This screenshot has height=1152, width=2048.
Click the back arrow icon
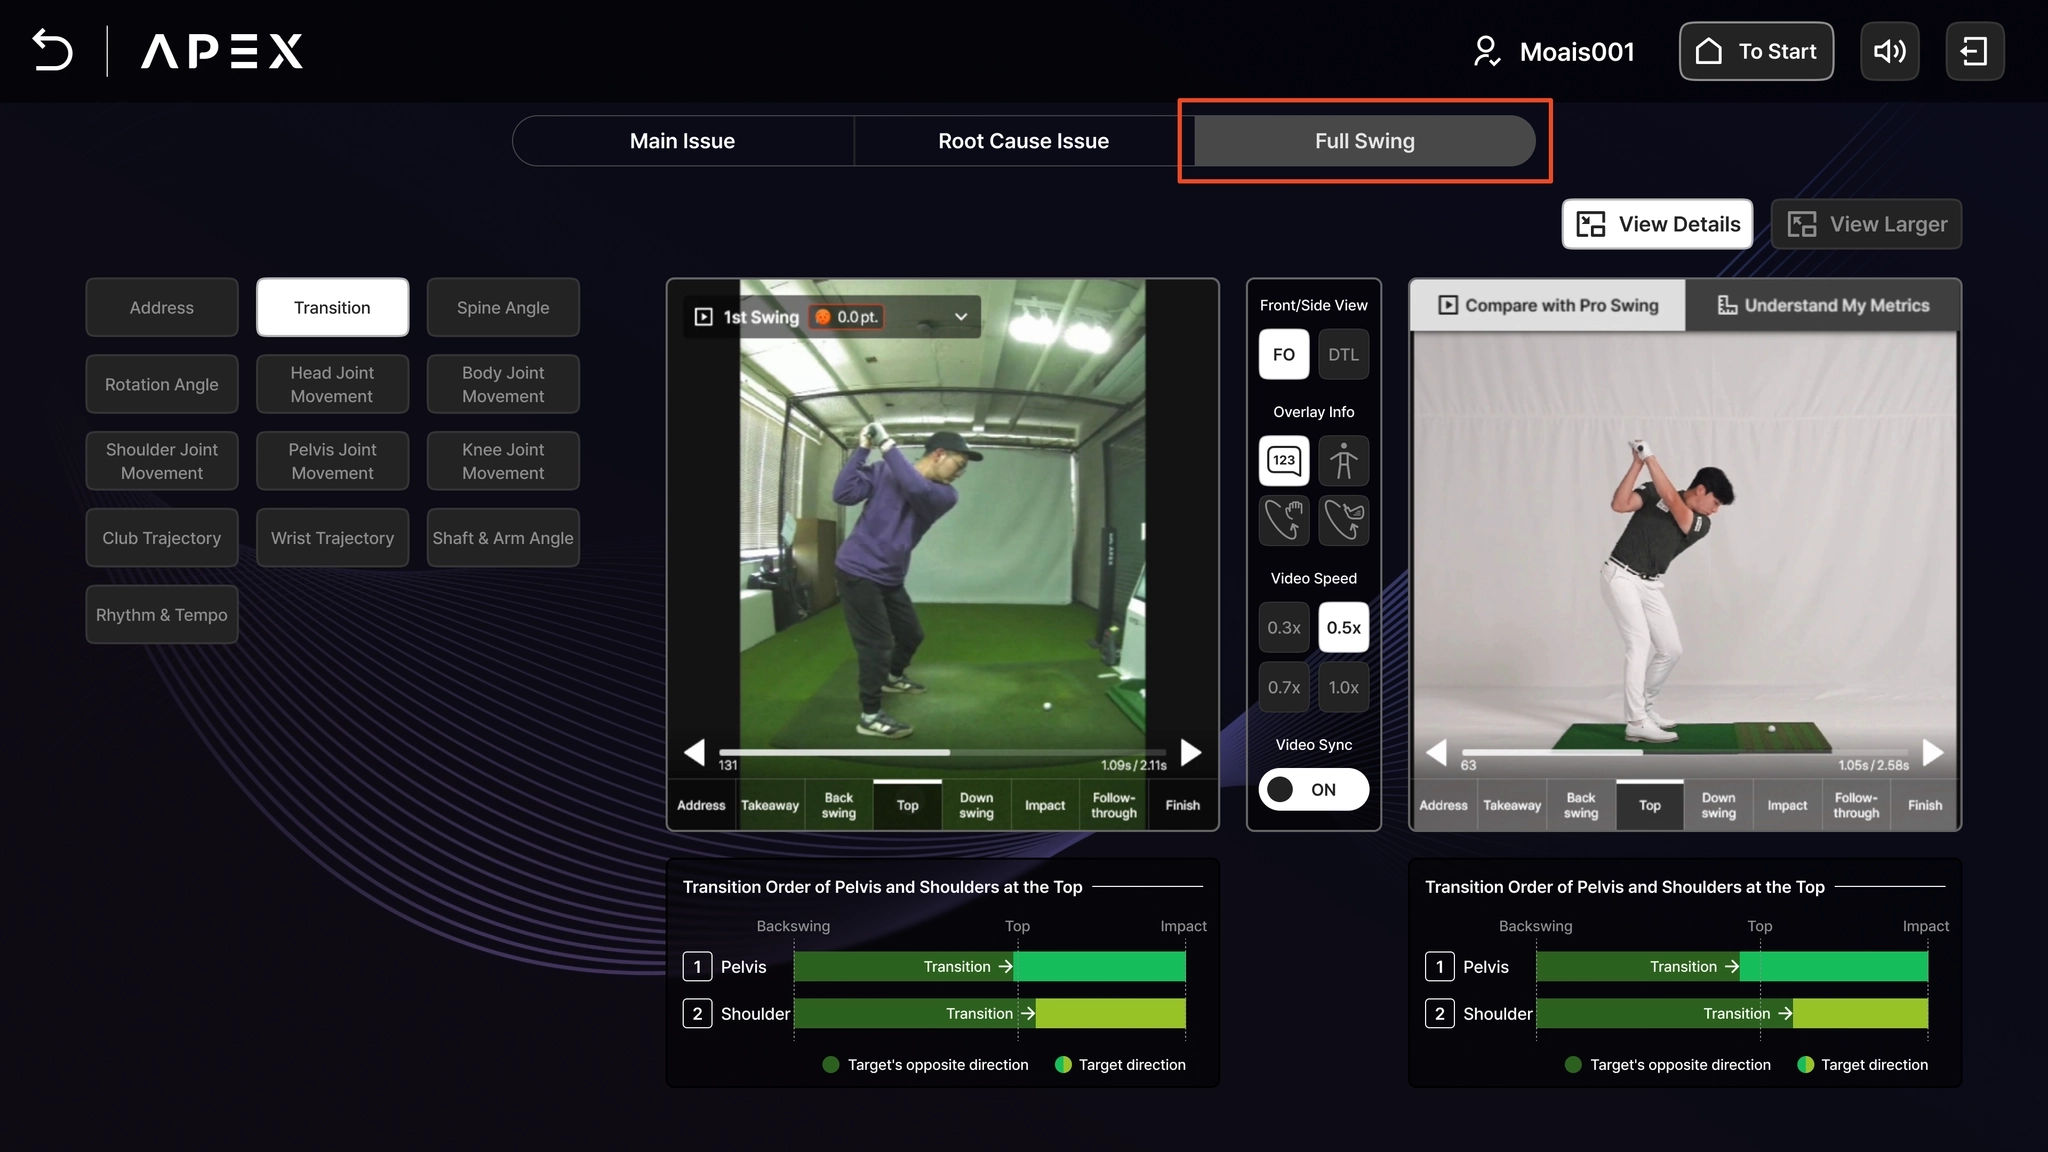click(52, 50)
